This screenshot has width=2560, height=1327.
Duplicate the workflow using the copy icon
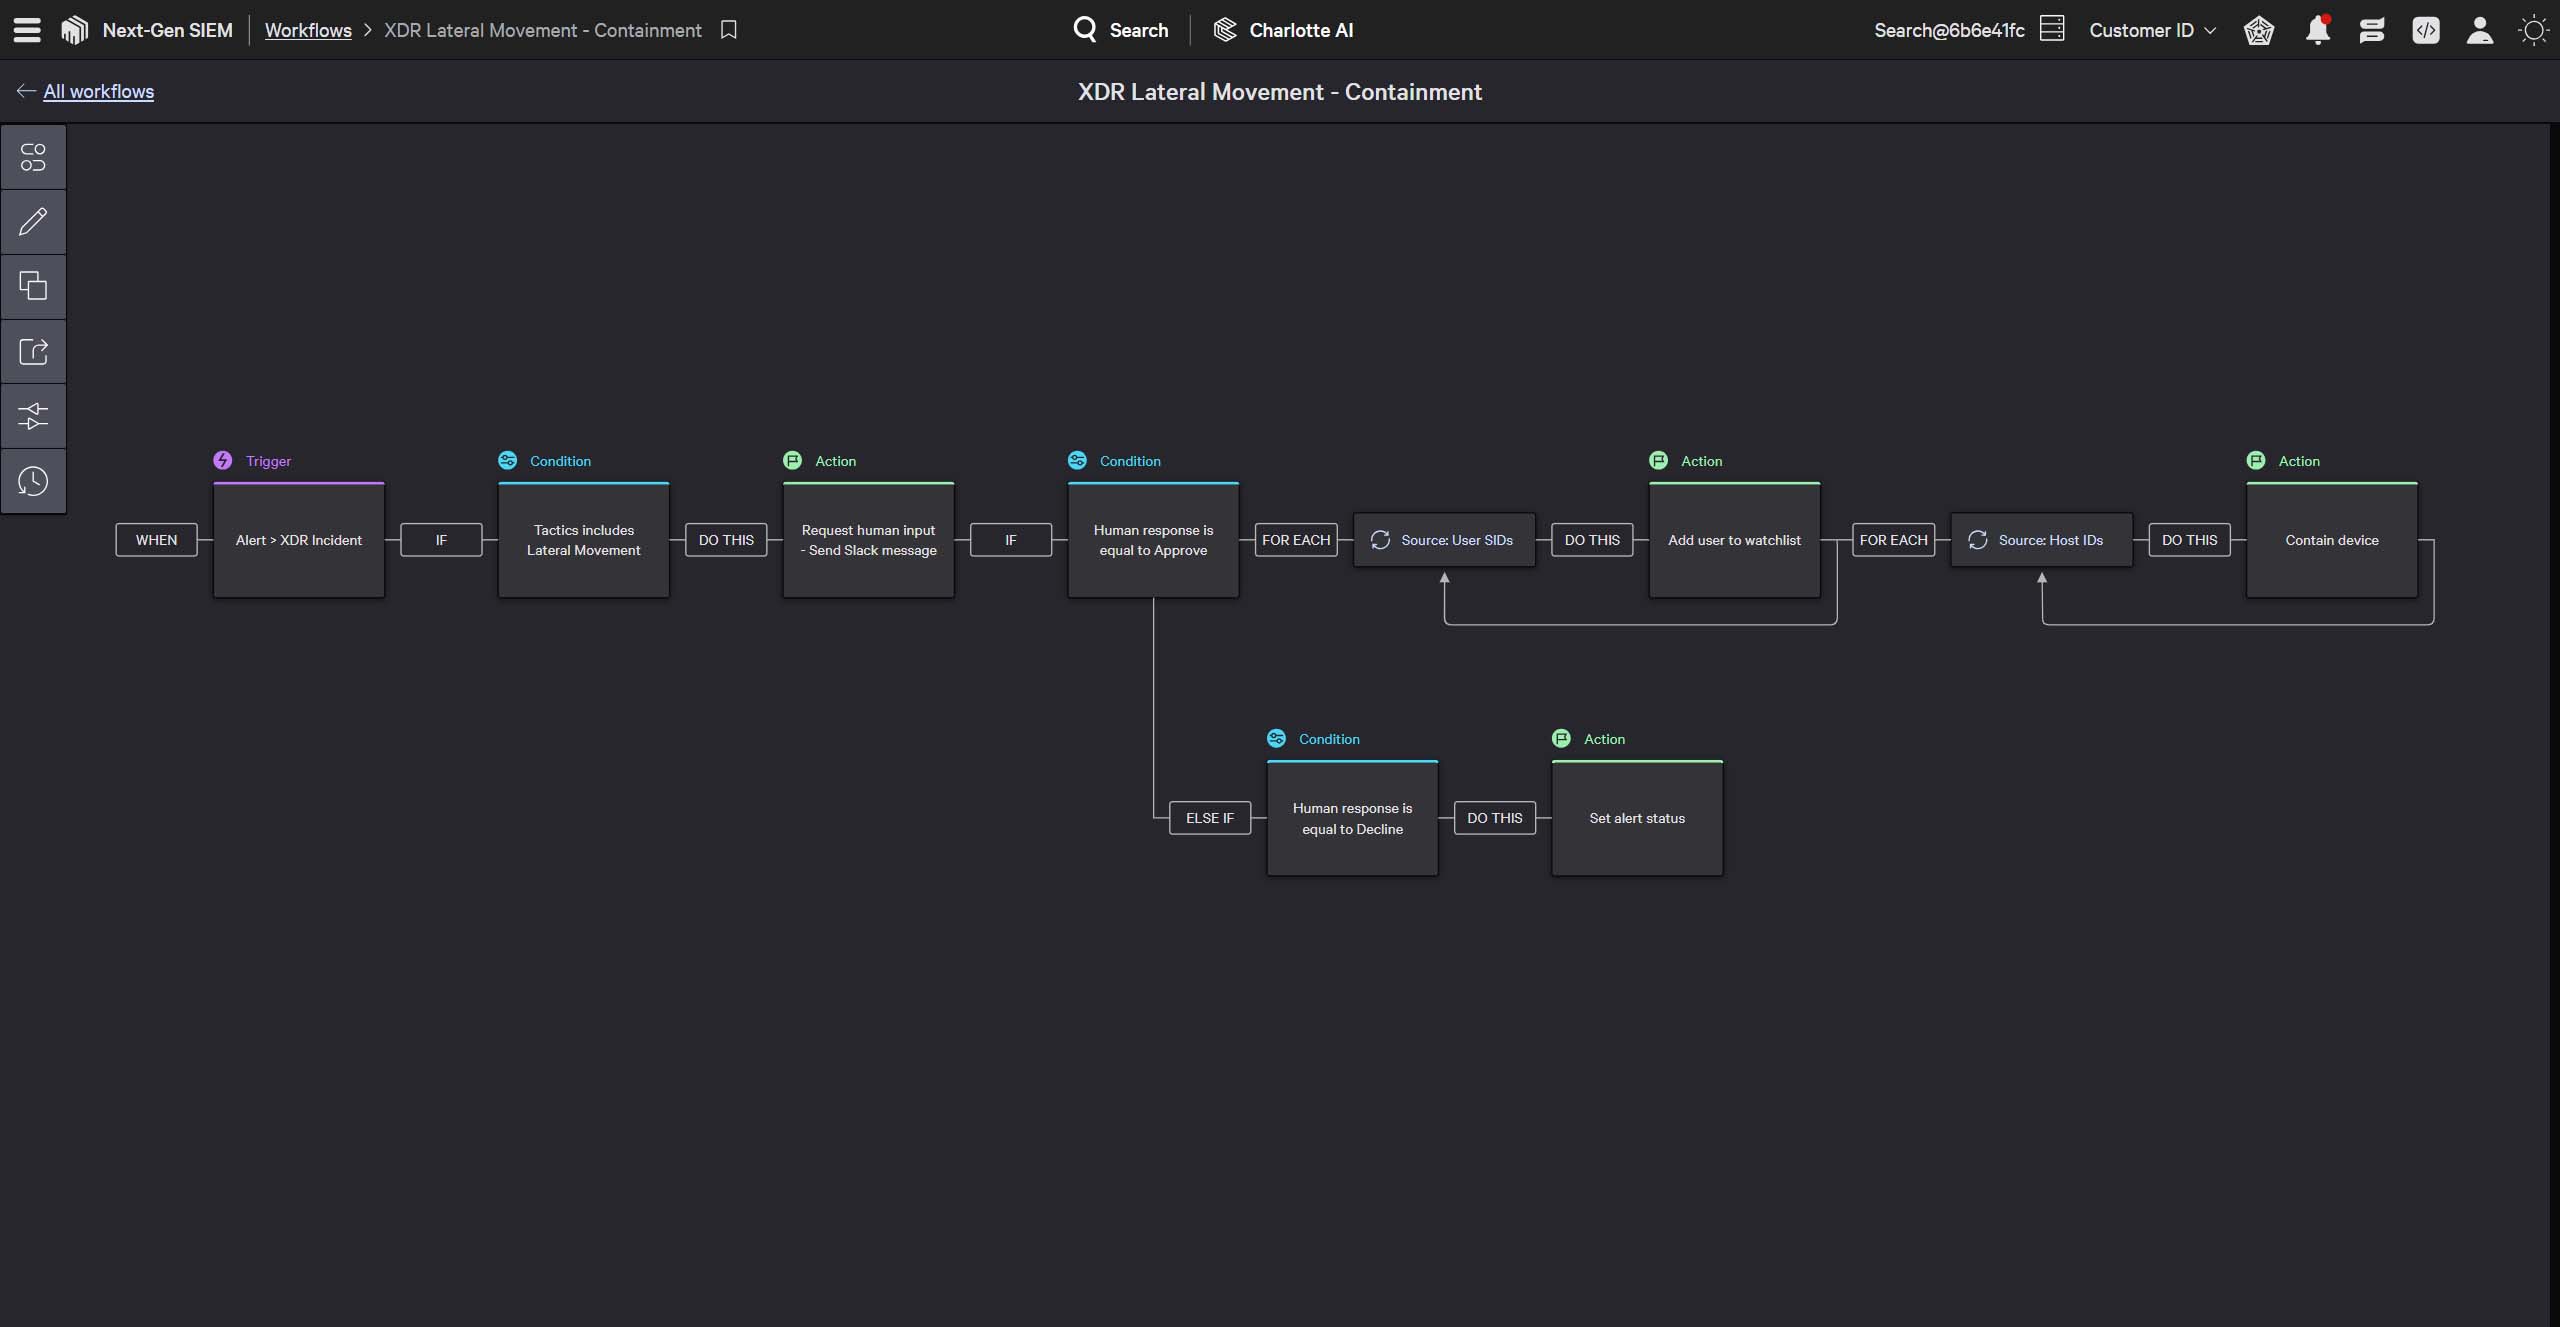(33, 286)
